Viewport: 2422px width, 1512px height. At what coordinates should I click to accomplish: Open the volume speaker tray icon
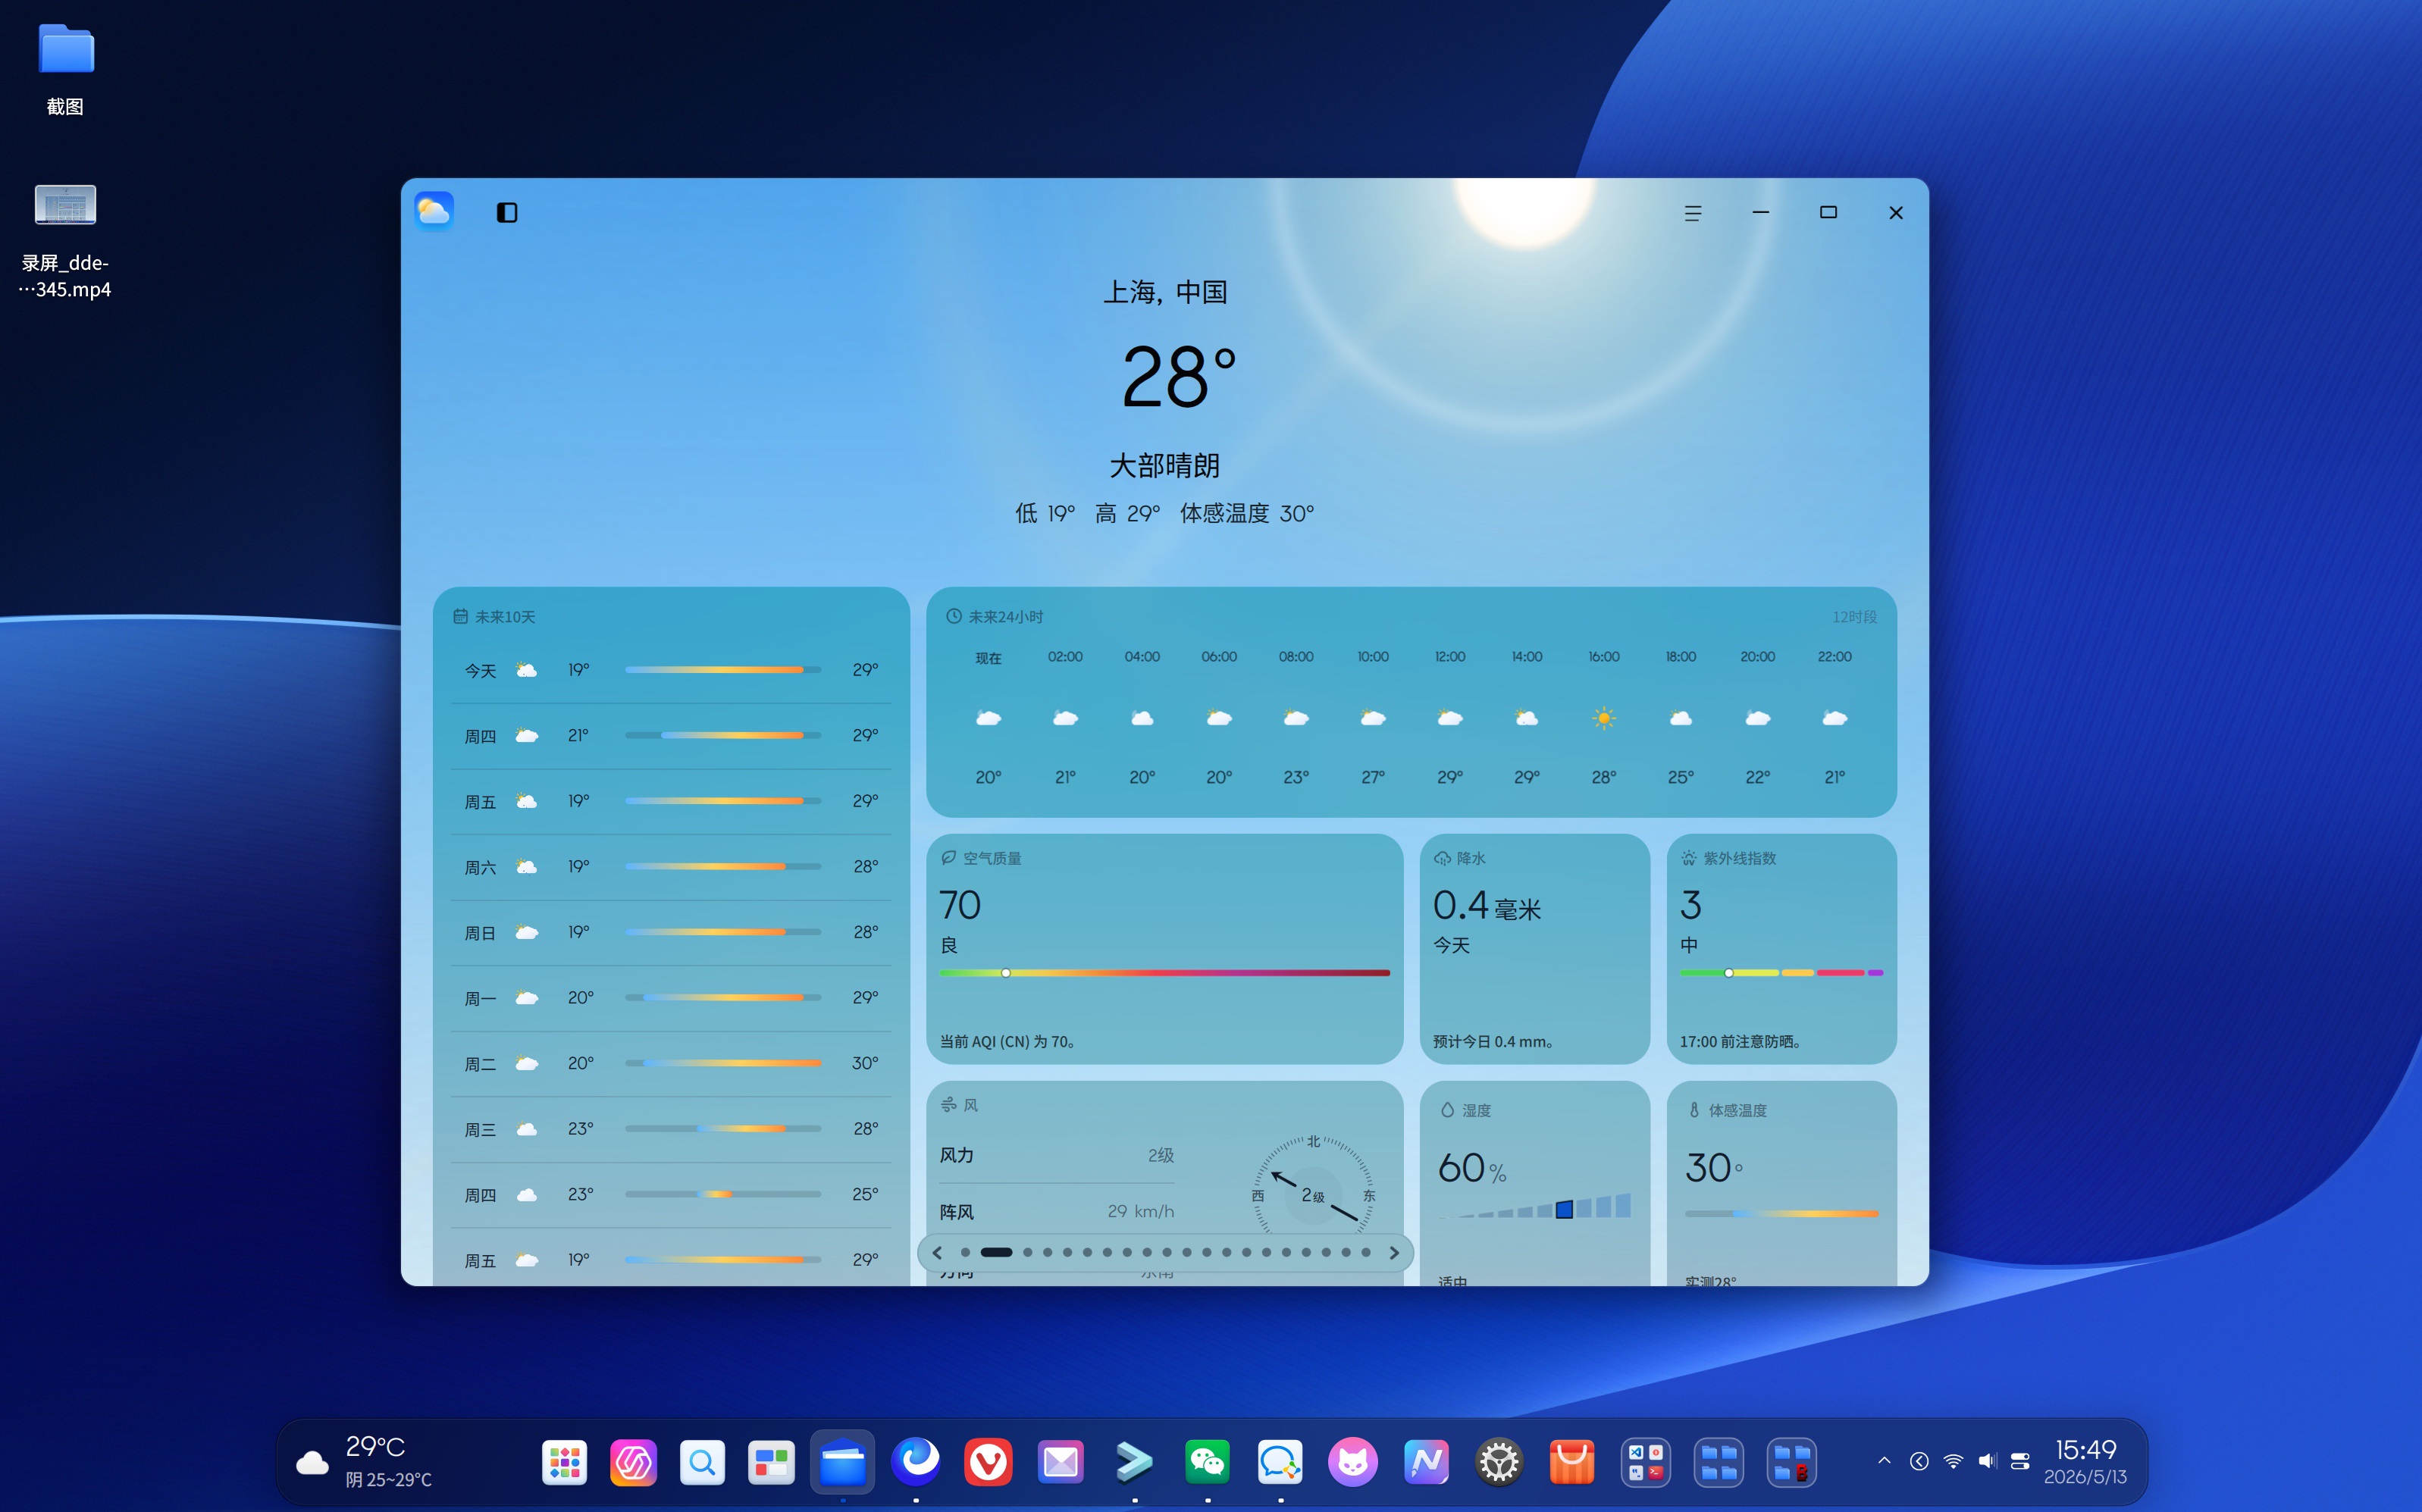[x=1986, y=1461]
